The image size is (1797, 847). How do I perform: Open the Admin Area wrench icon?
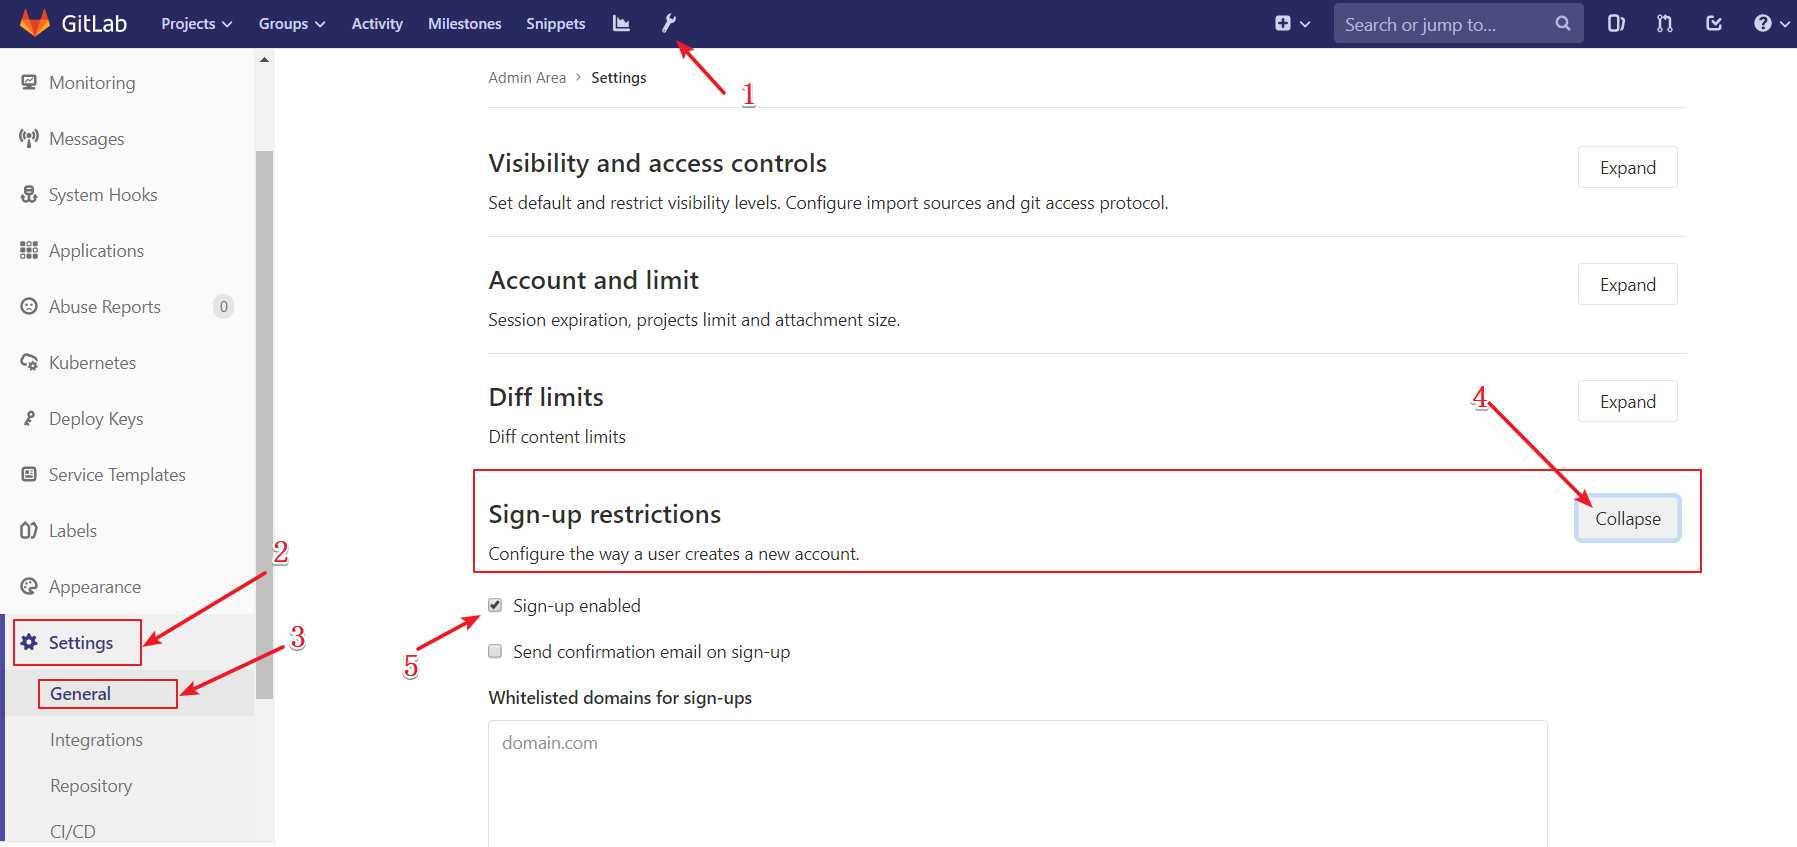669,23
